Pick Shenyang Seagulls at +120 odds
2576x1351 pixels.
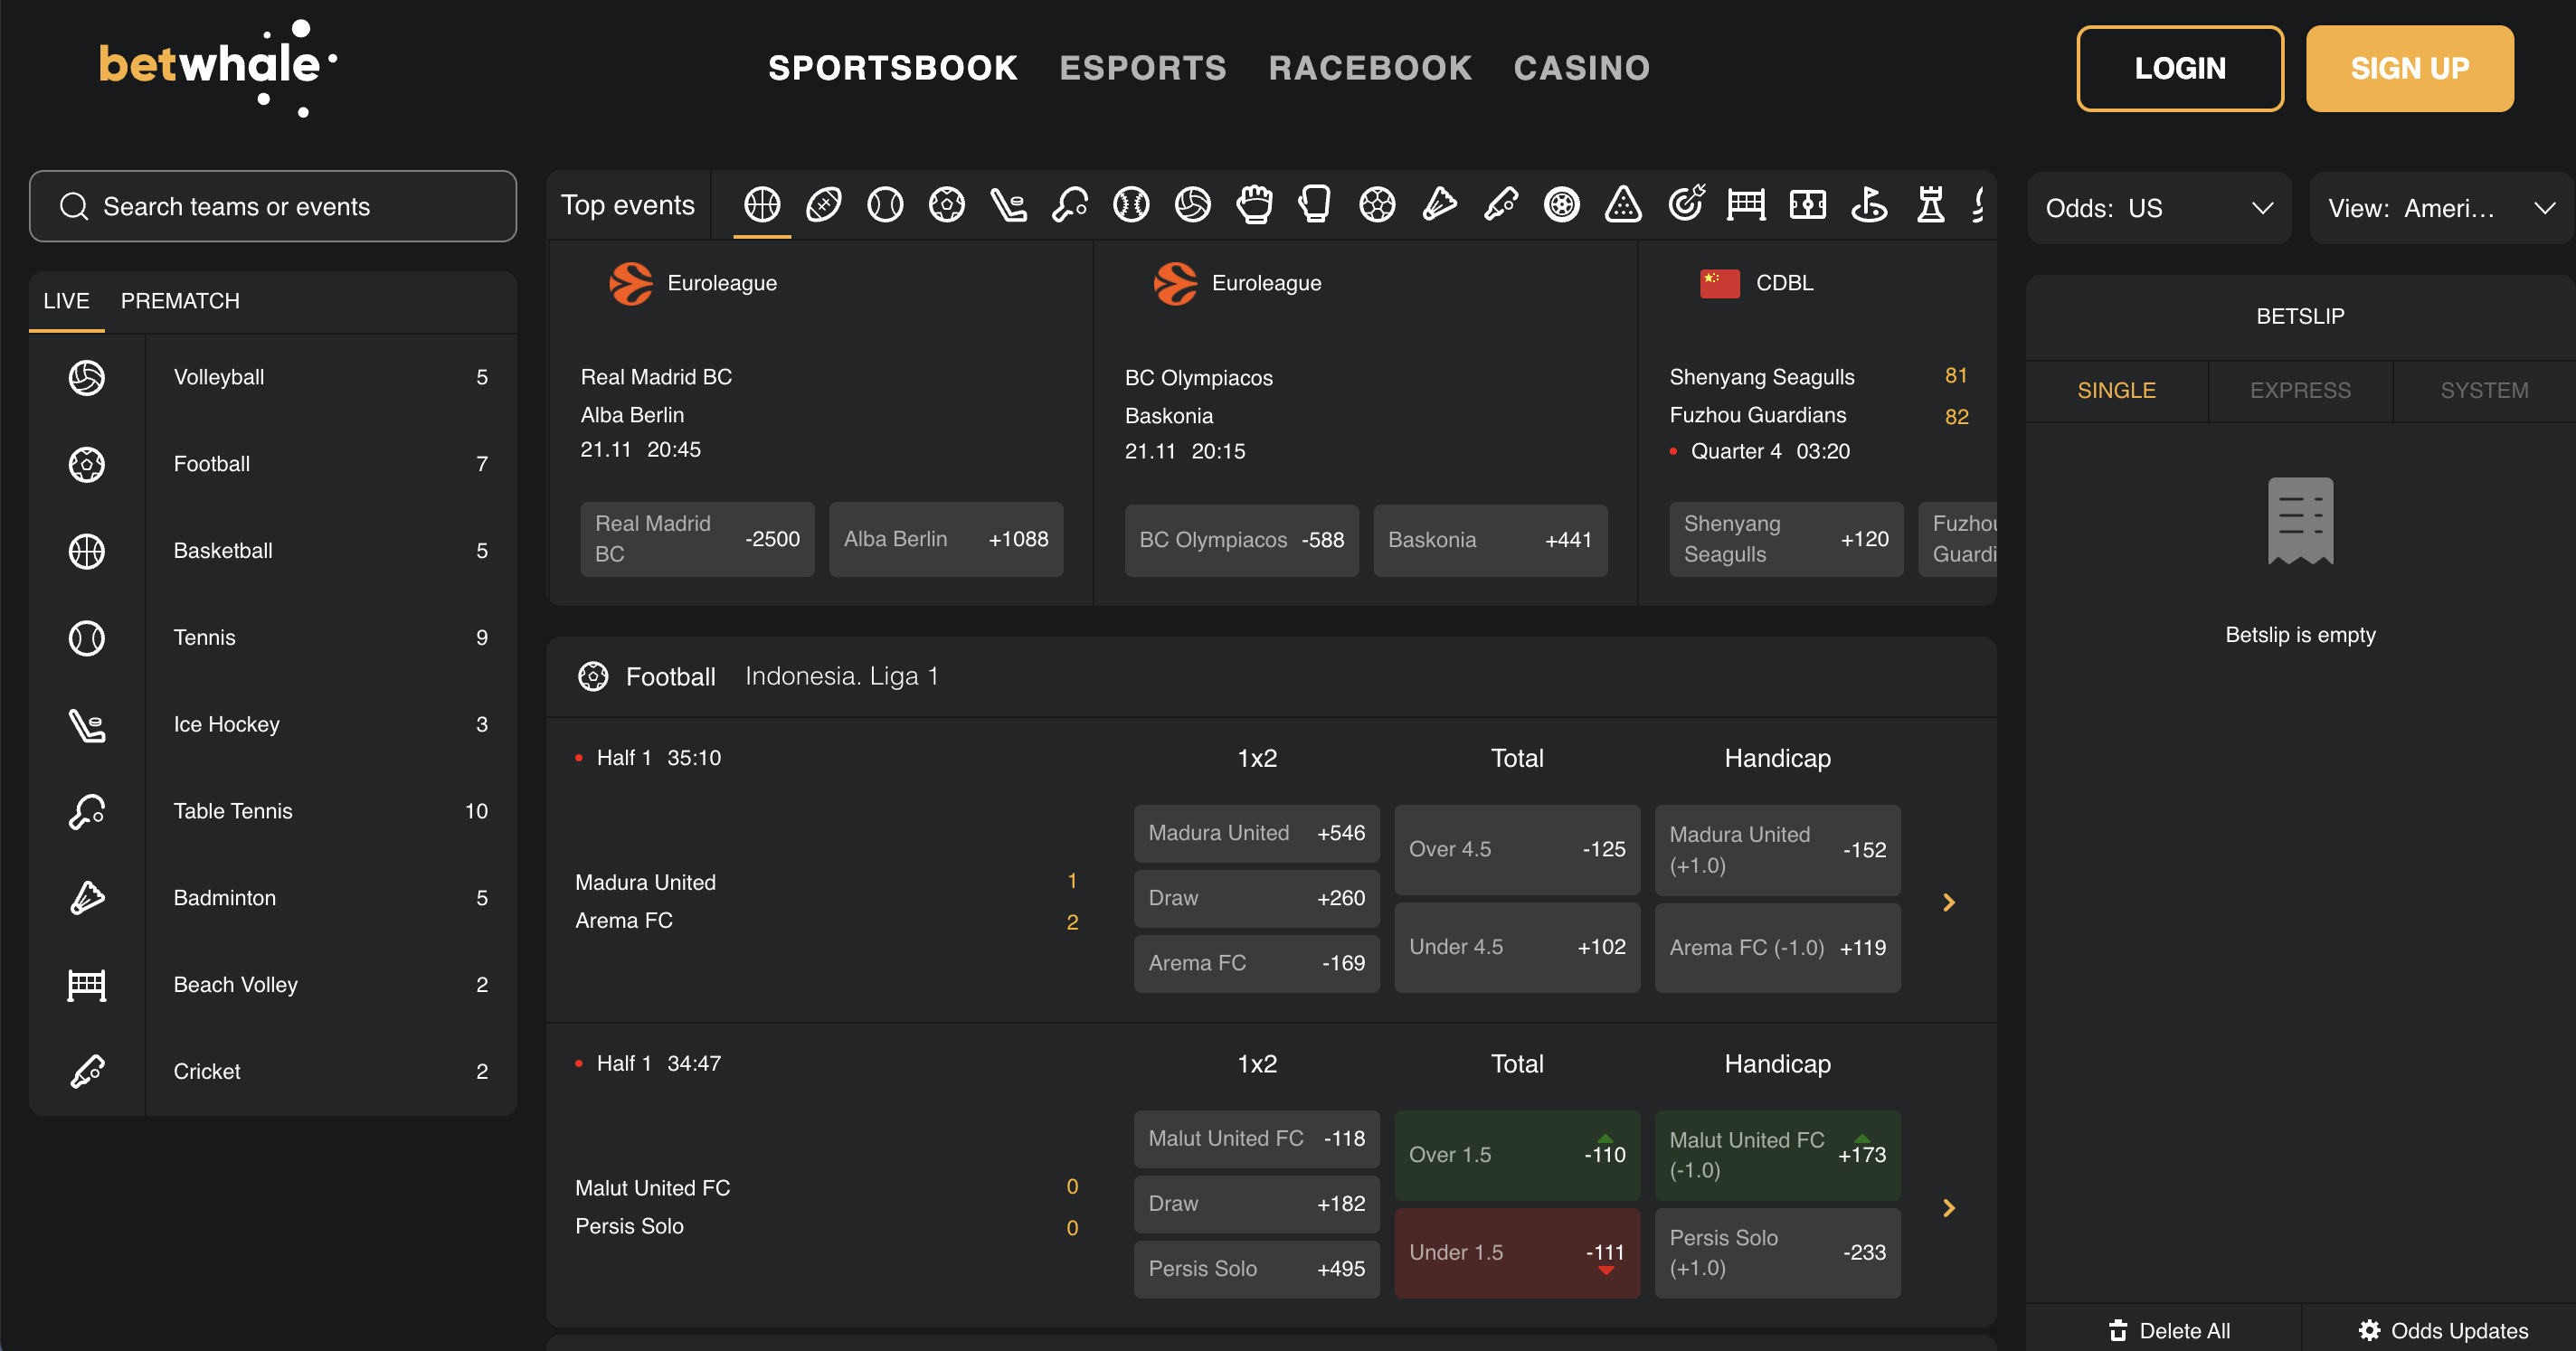coord(1786,539)
